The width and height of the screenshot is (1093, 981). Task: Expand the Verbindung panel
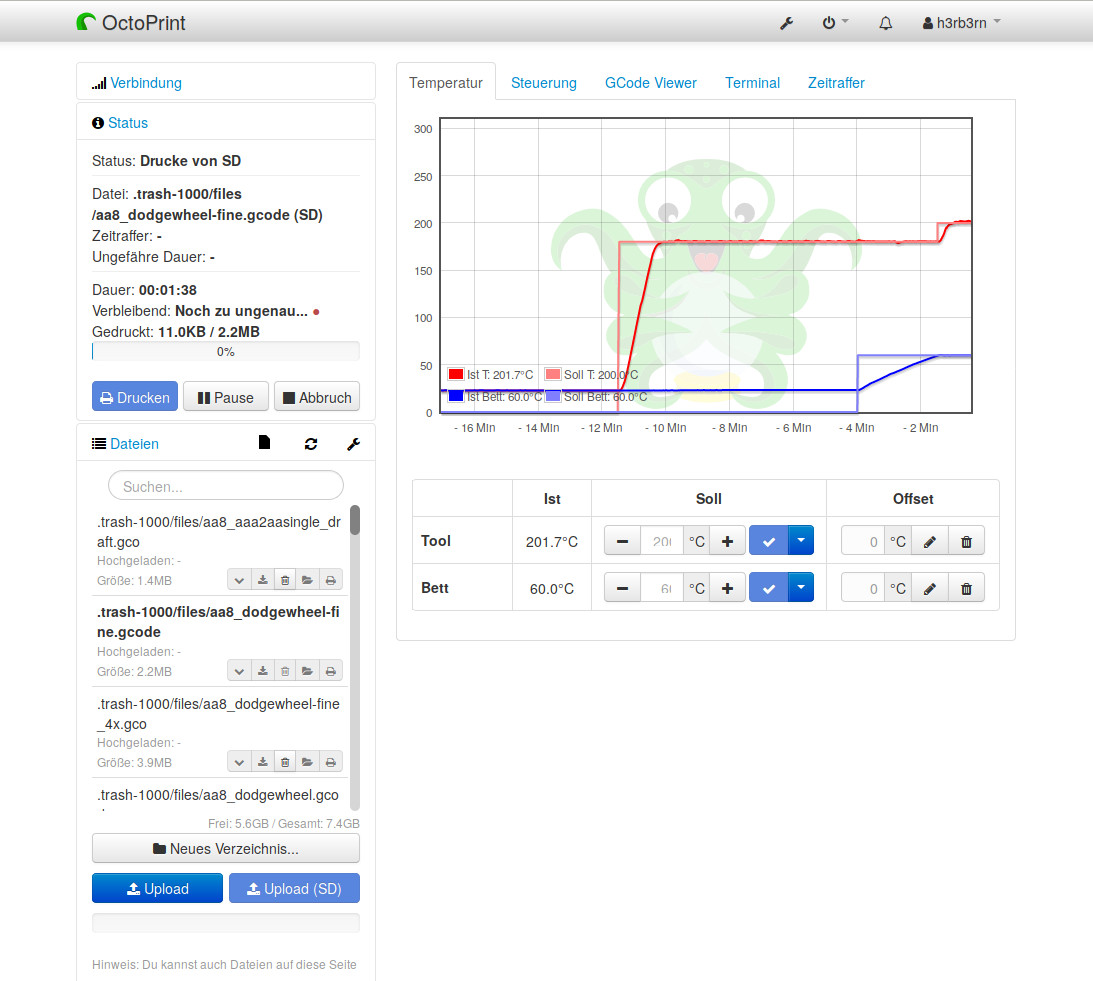(146, 83)
